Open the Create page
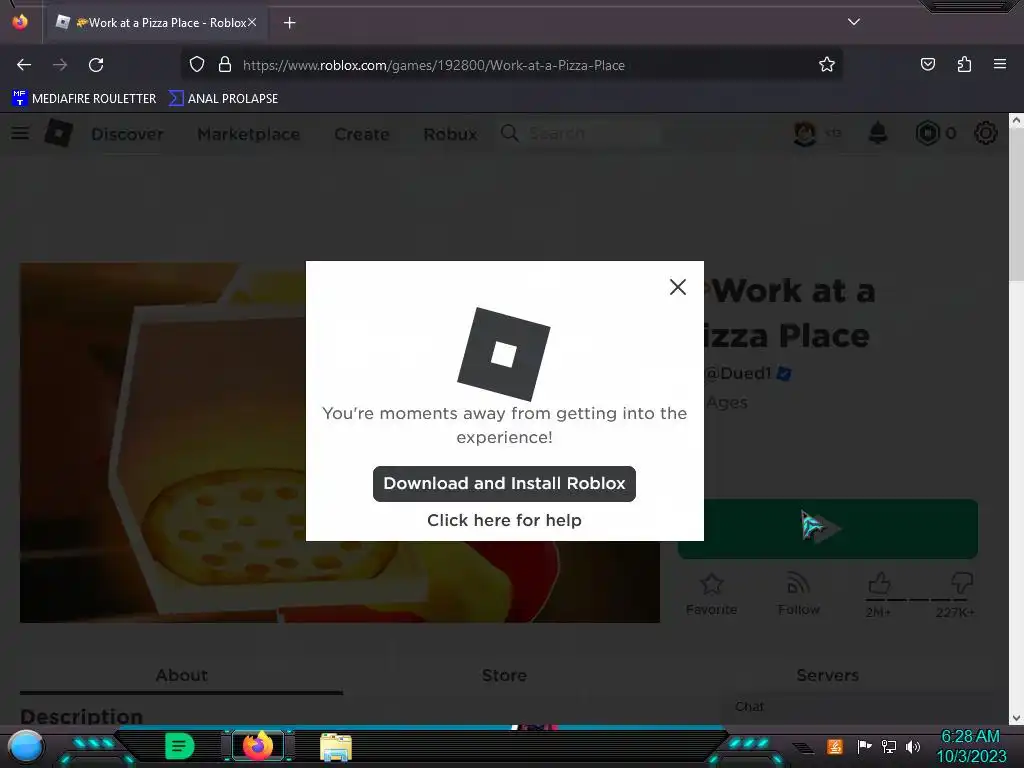The width and height of the screenshot is (1024, 768). [362, 134]
